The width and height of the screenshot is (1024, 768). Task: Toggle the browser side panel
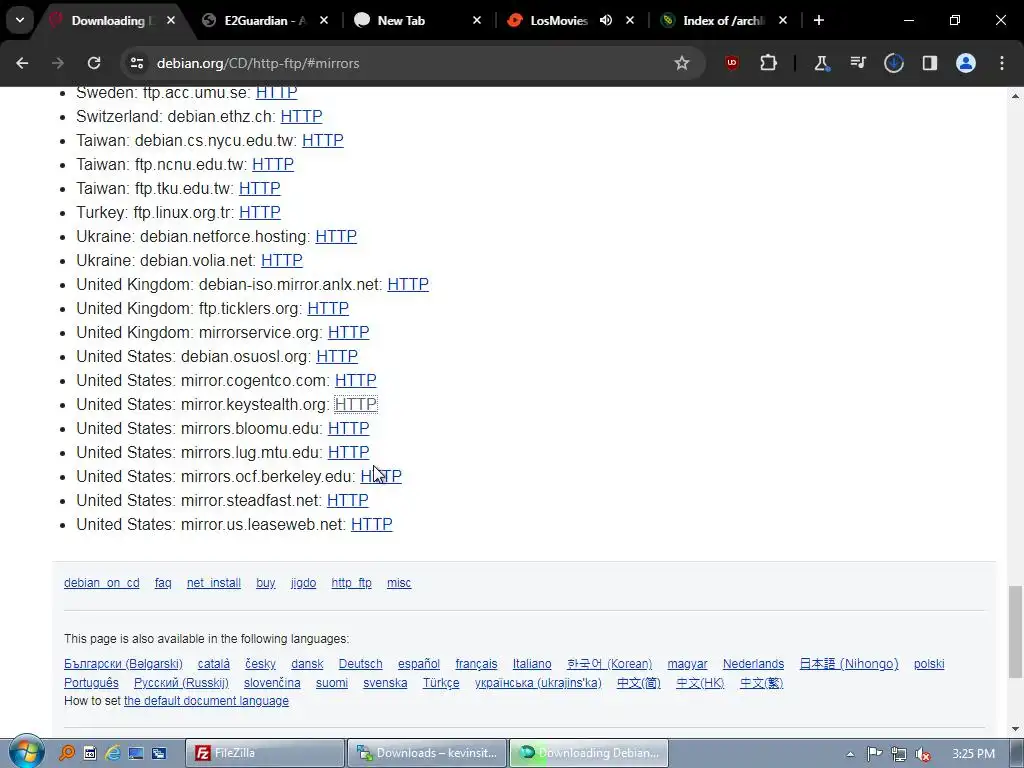[930, 63]
